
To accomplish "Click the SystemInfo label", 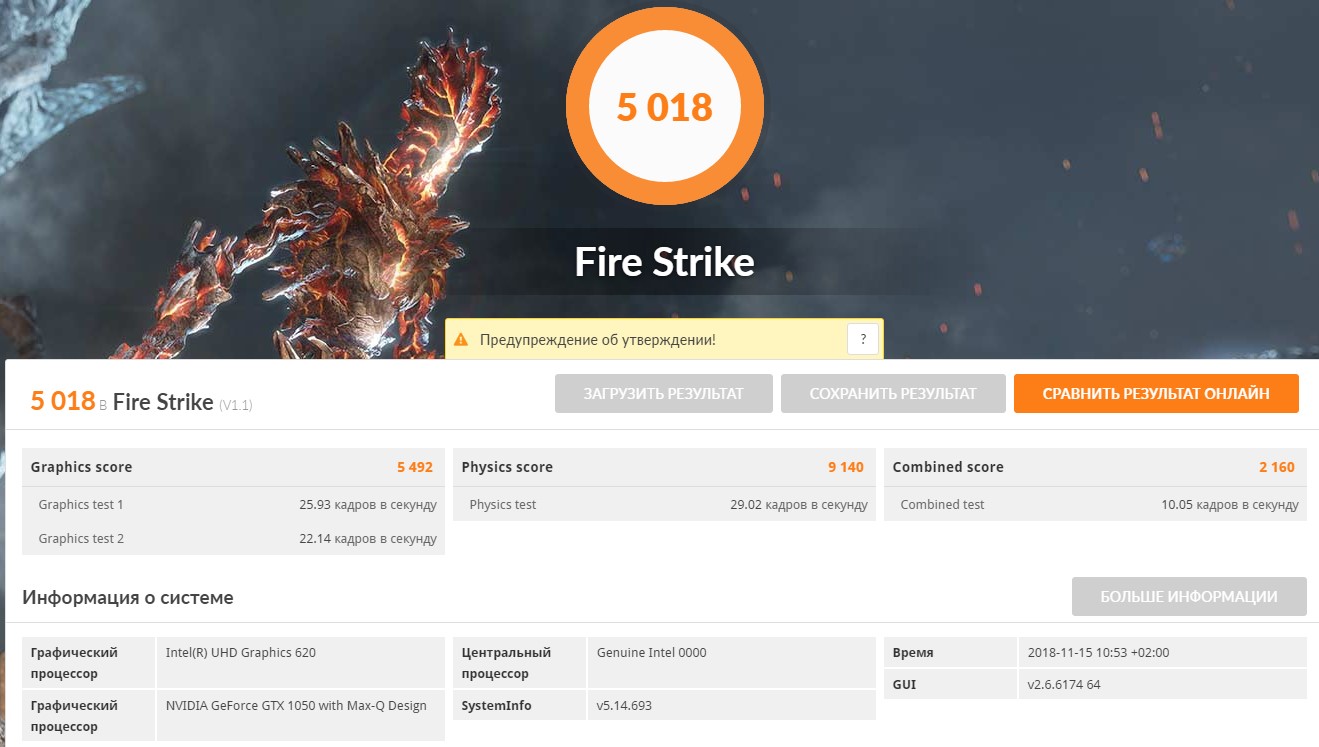I will coord(497,706).
